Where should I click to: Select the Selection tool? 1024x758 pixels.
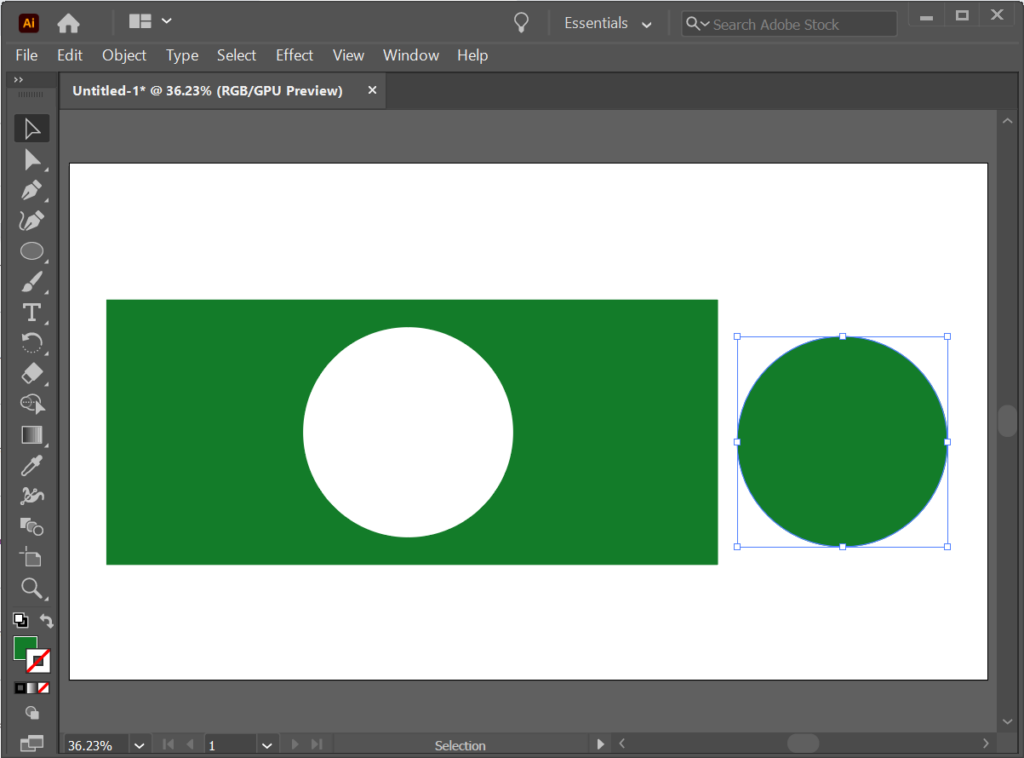click(x=31, y=128)
